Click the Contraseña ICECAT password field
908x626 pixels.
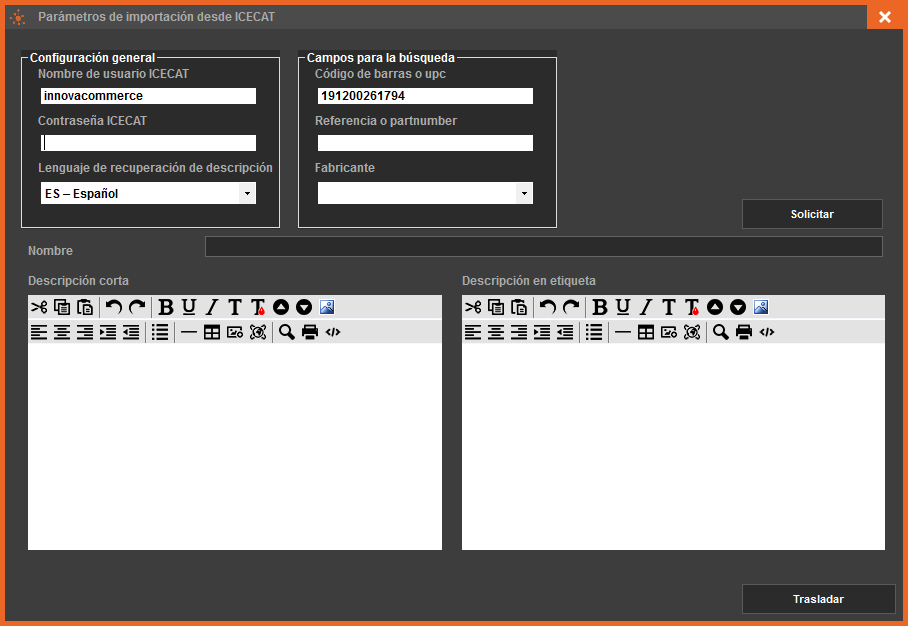point(148,143)
